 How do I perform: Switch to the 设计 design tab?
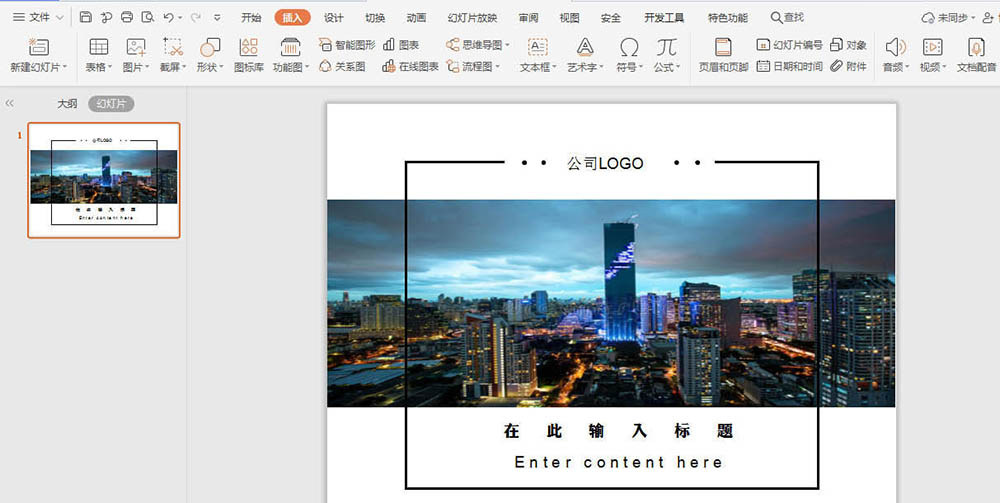click(x=334, y=18)
